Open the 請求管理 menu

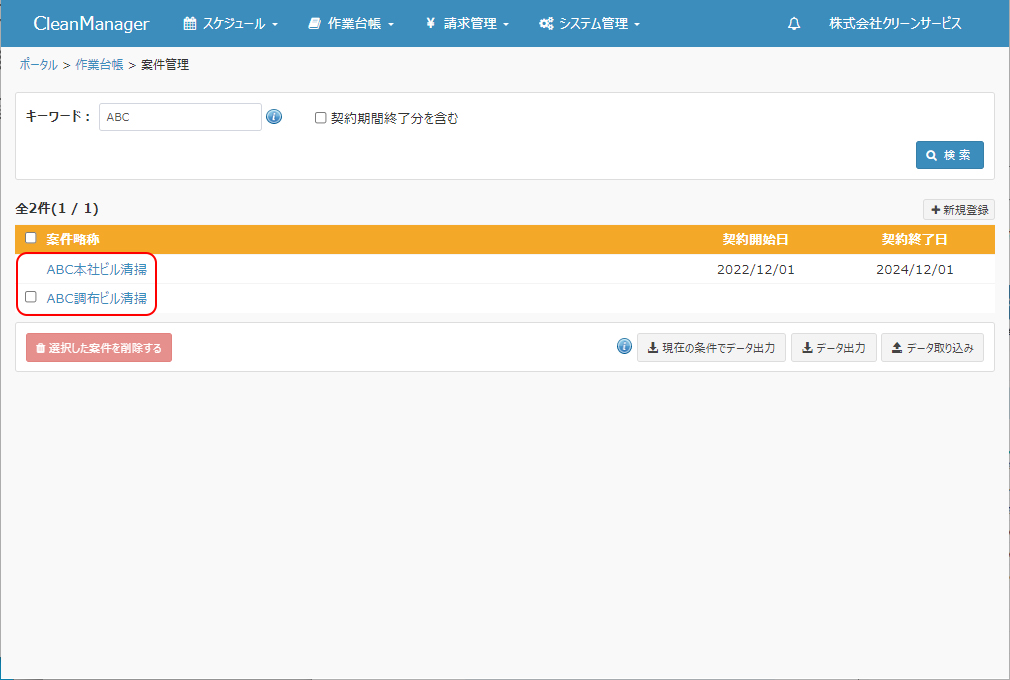point(467,24)
